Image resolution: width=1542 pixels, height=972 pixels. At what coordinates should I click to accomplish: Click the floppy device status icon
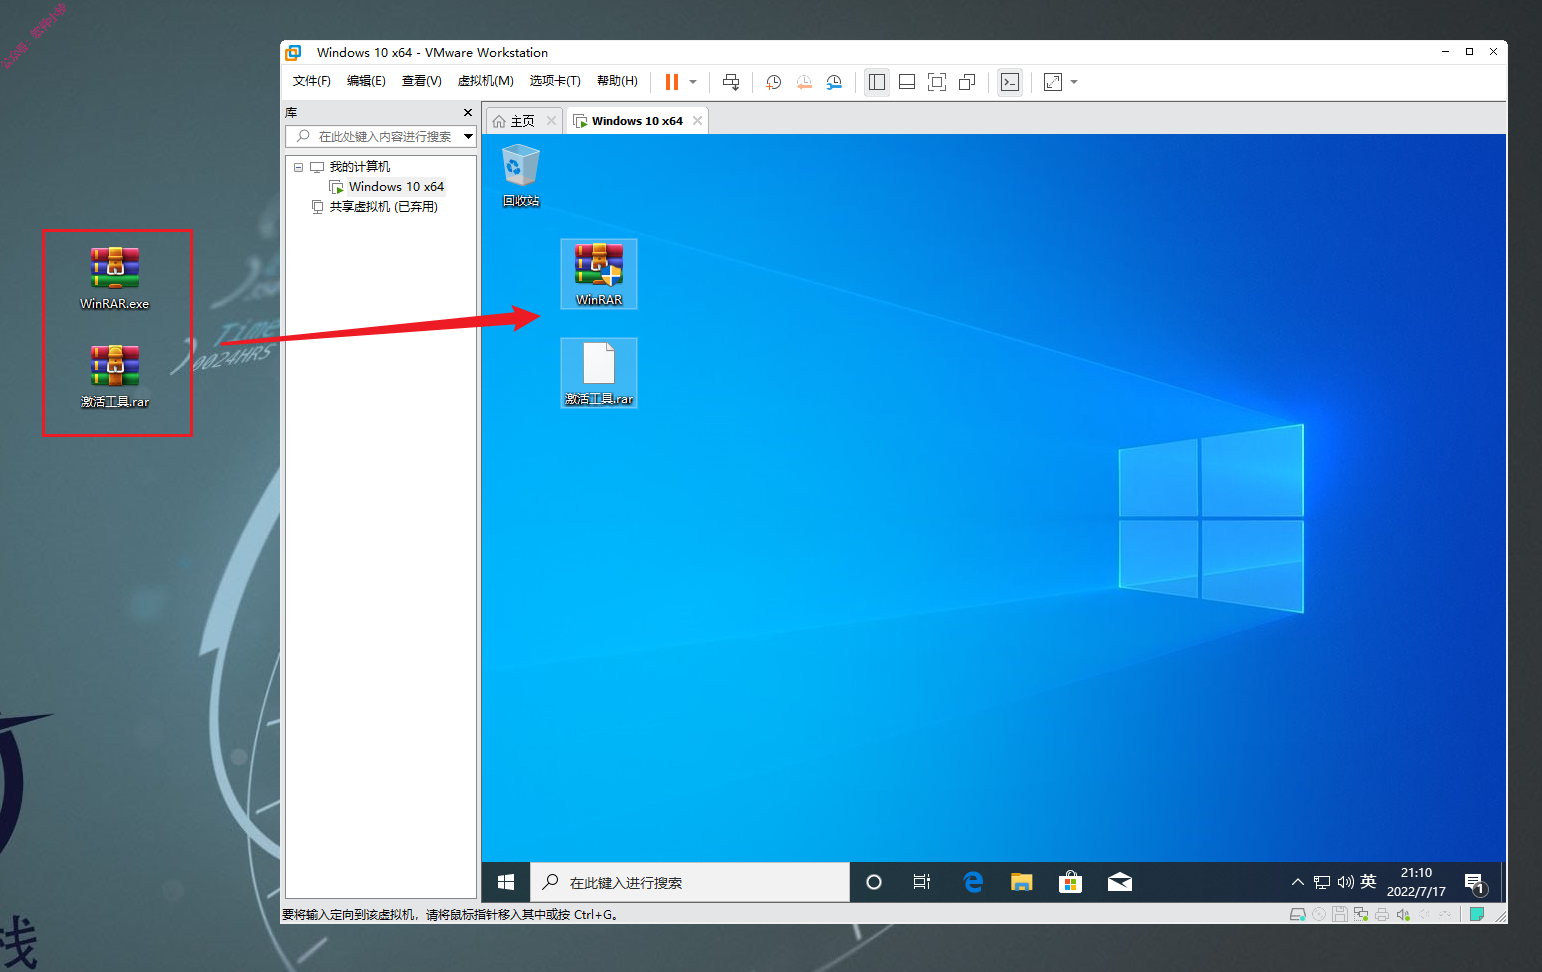(1340, 914)
